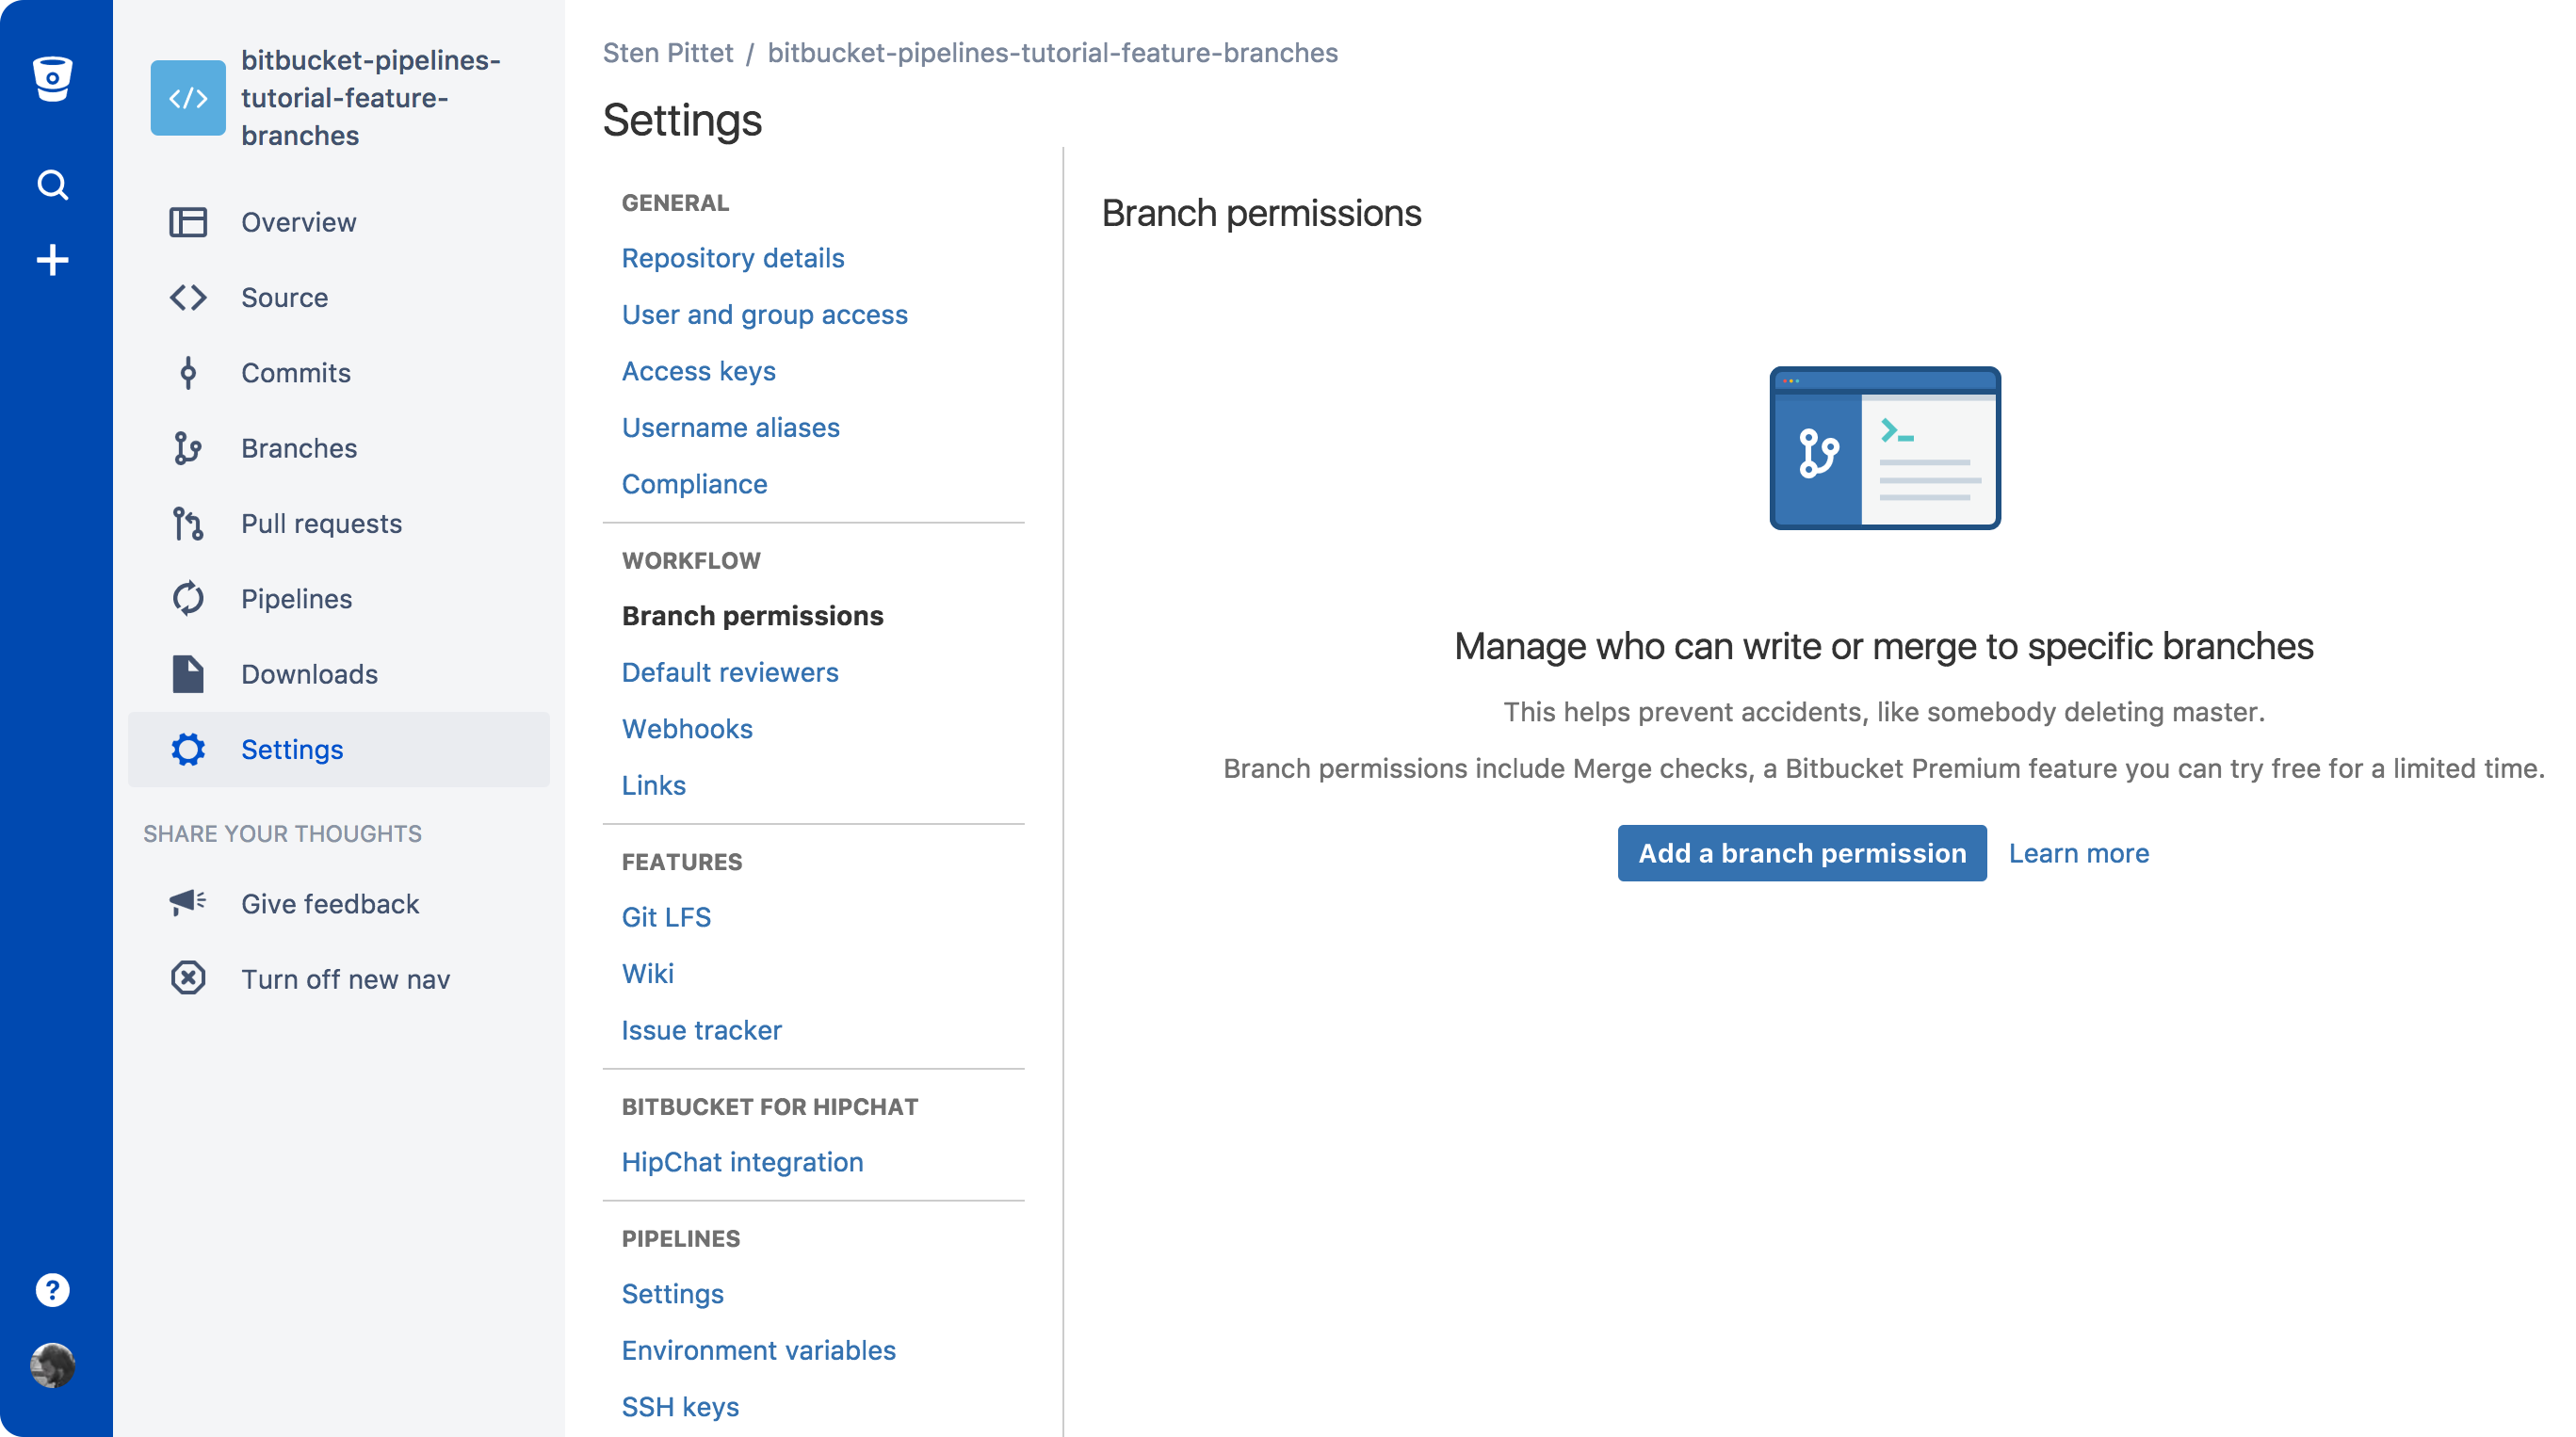Click Turn off new nav label

point(345,979)
